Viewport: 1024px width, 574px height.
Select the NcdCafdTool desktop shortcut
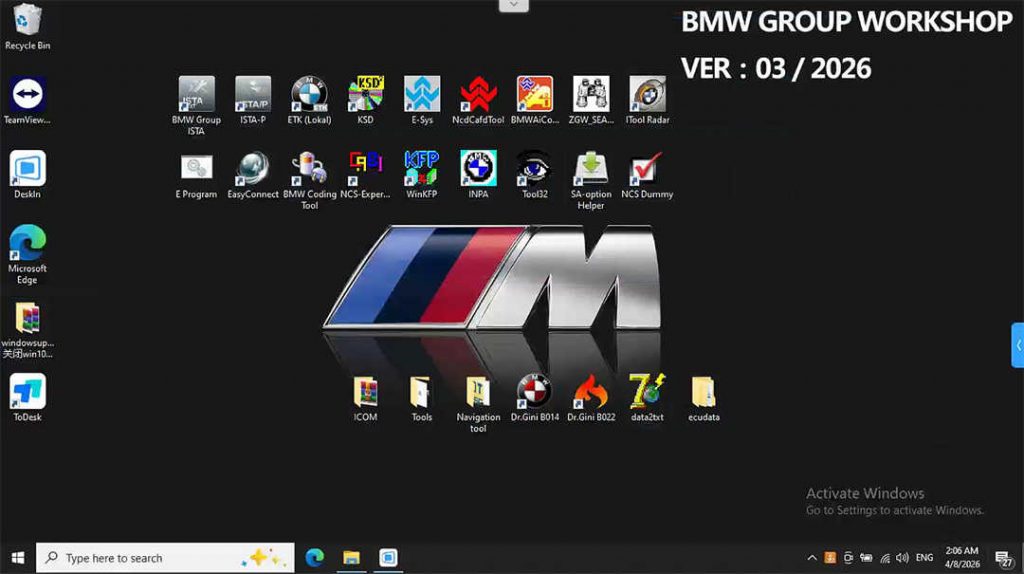(x=478, y=95)
